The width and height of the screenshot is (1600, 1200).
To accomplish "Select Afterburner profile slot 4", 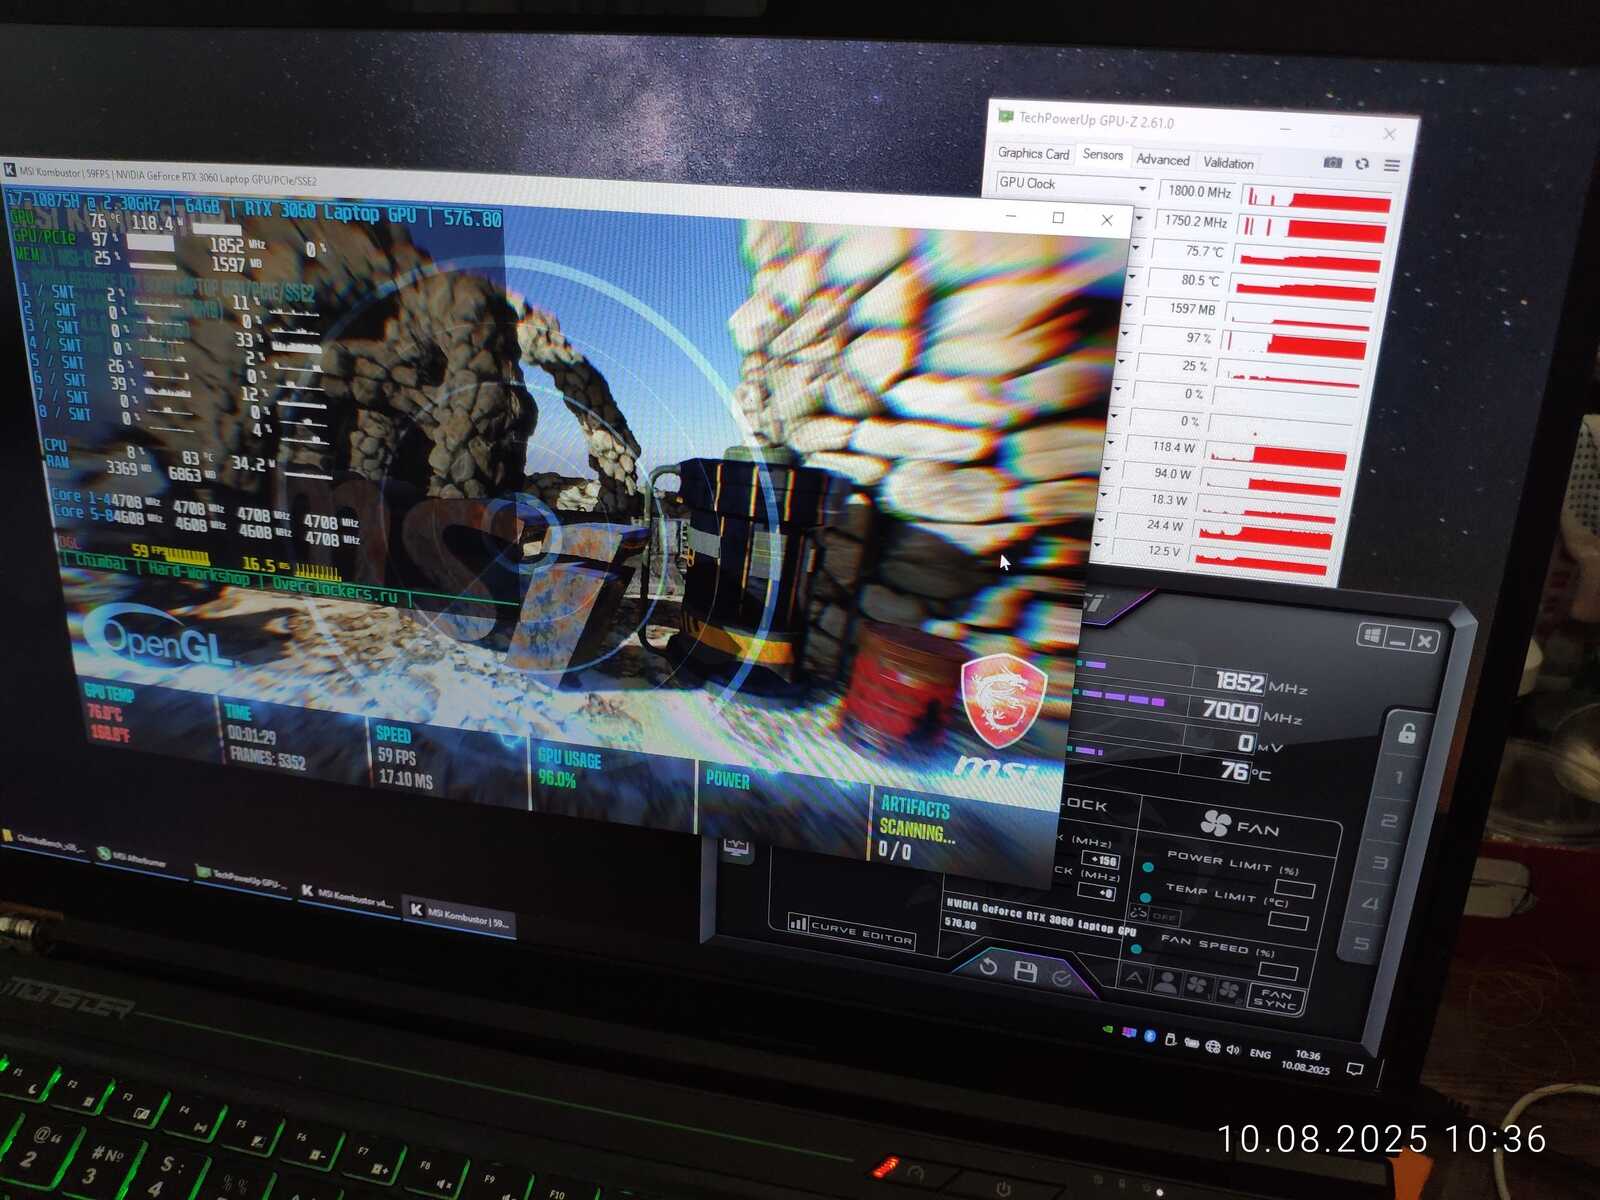I will tap(1370, 904).
